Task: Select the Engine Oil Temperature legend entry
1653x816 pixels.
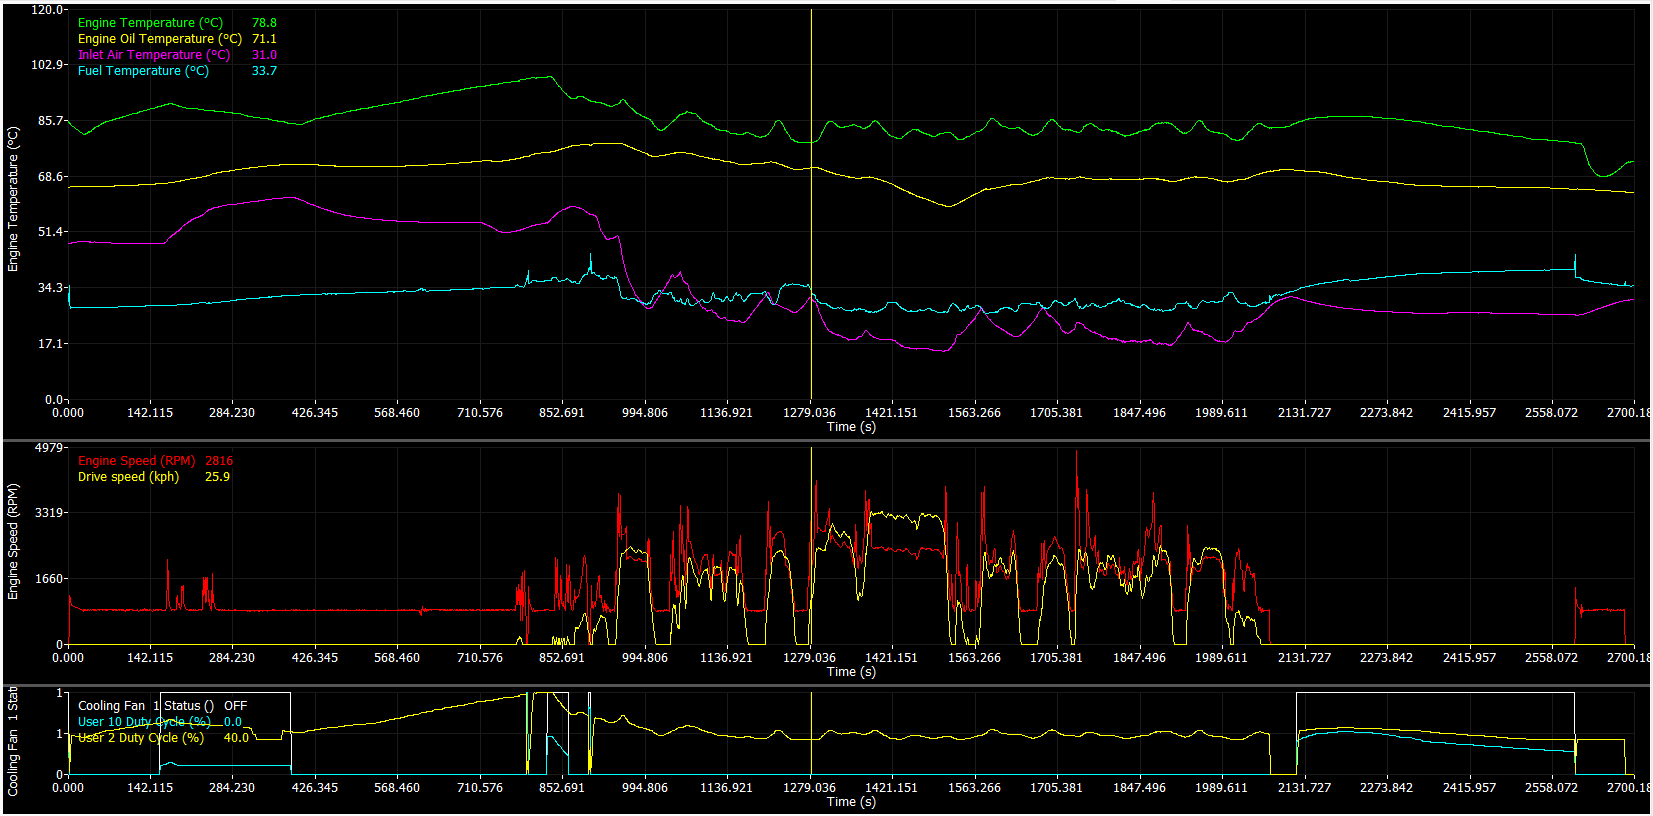Action: (x=159, y=39)
